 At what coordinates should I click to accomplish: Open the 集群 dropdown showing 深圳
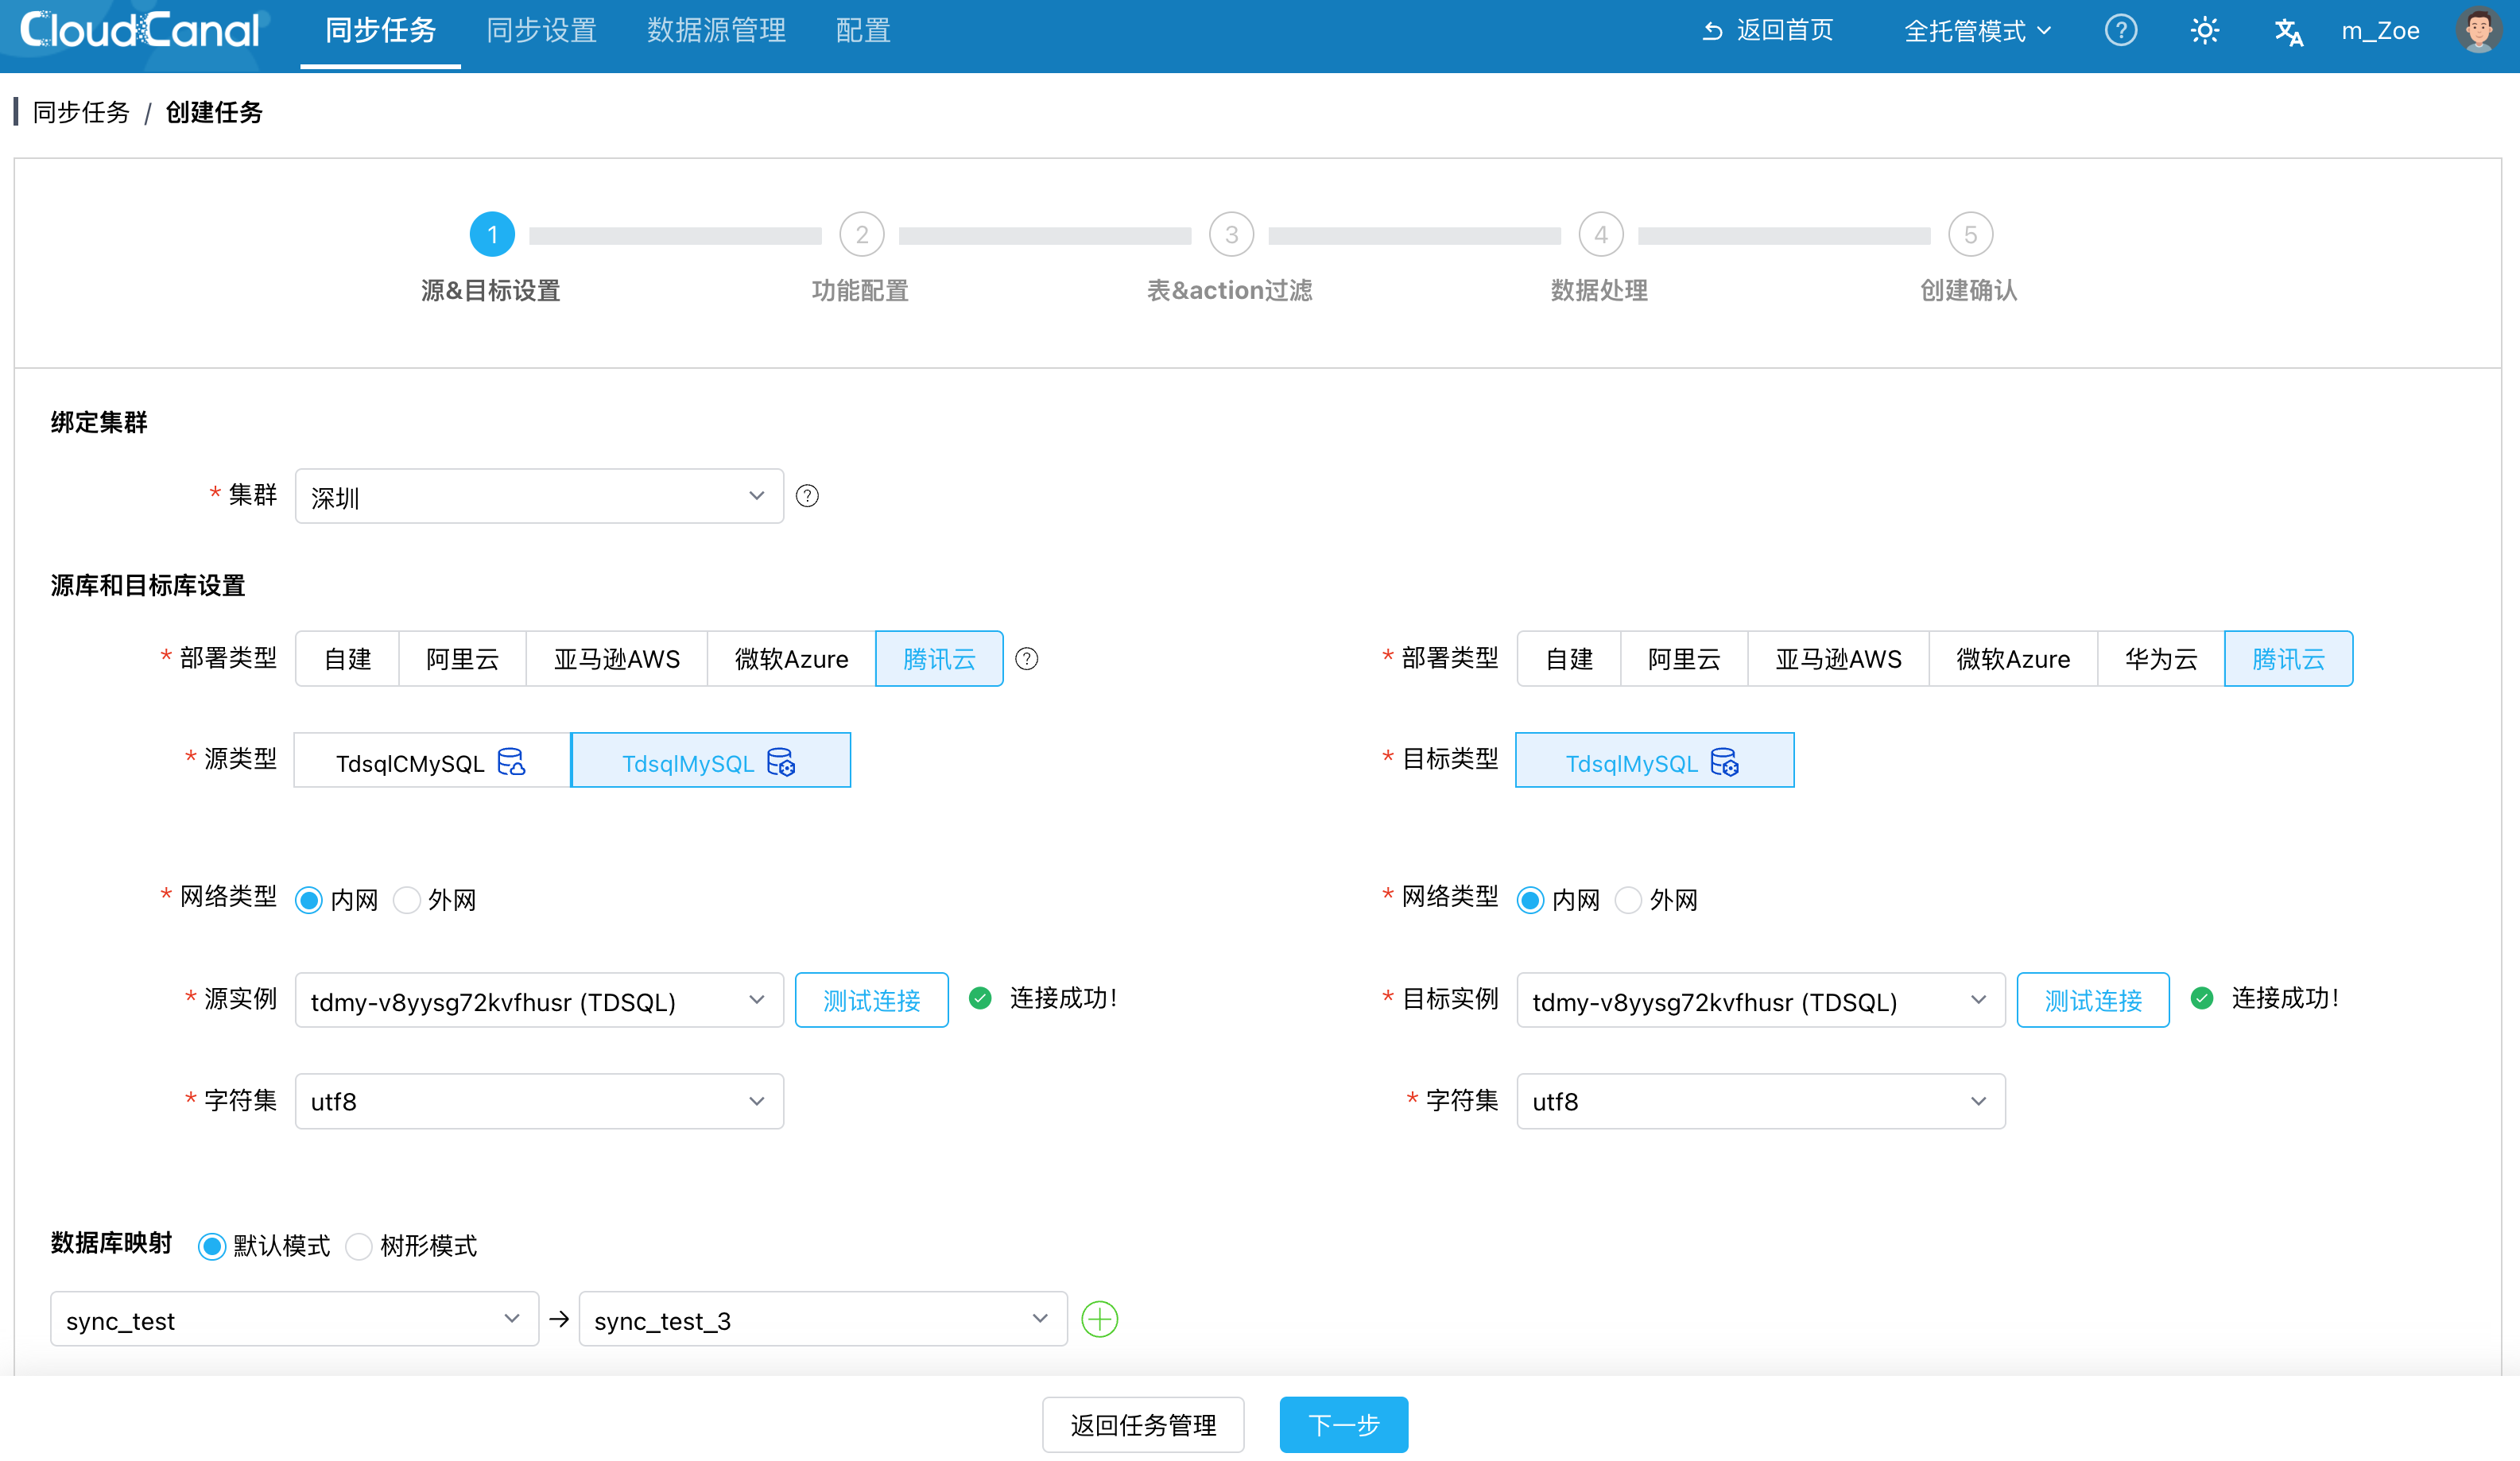coord(539,495)
